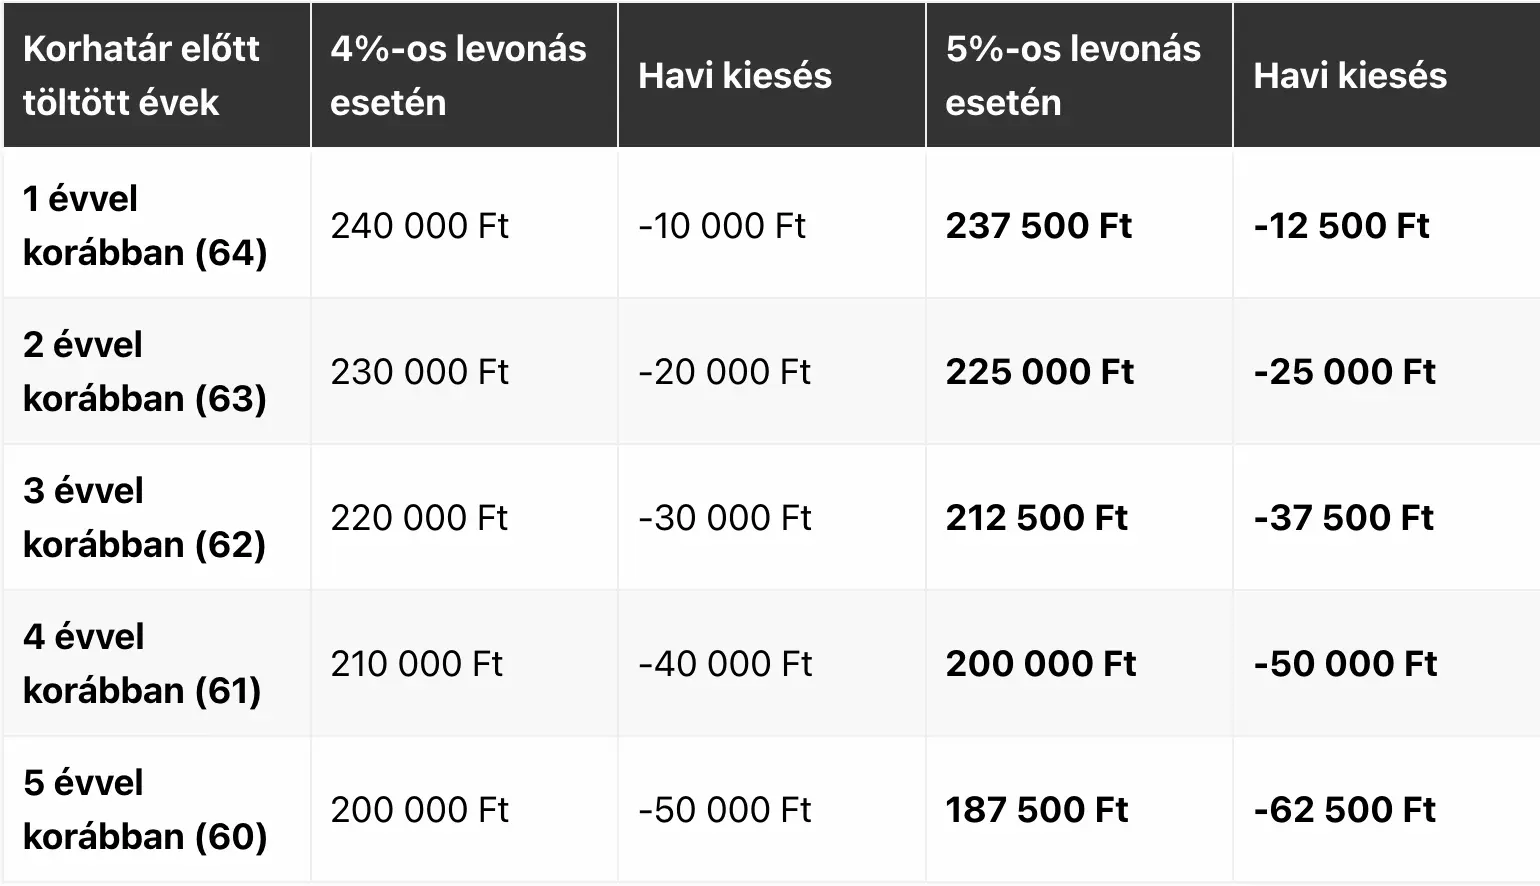Select the -12 500 Ft cell
This screenshot has width=1540, height=886.
click(1342, 226)
